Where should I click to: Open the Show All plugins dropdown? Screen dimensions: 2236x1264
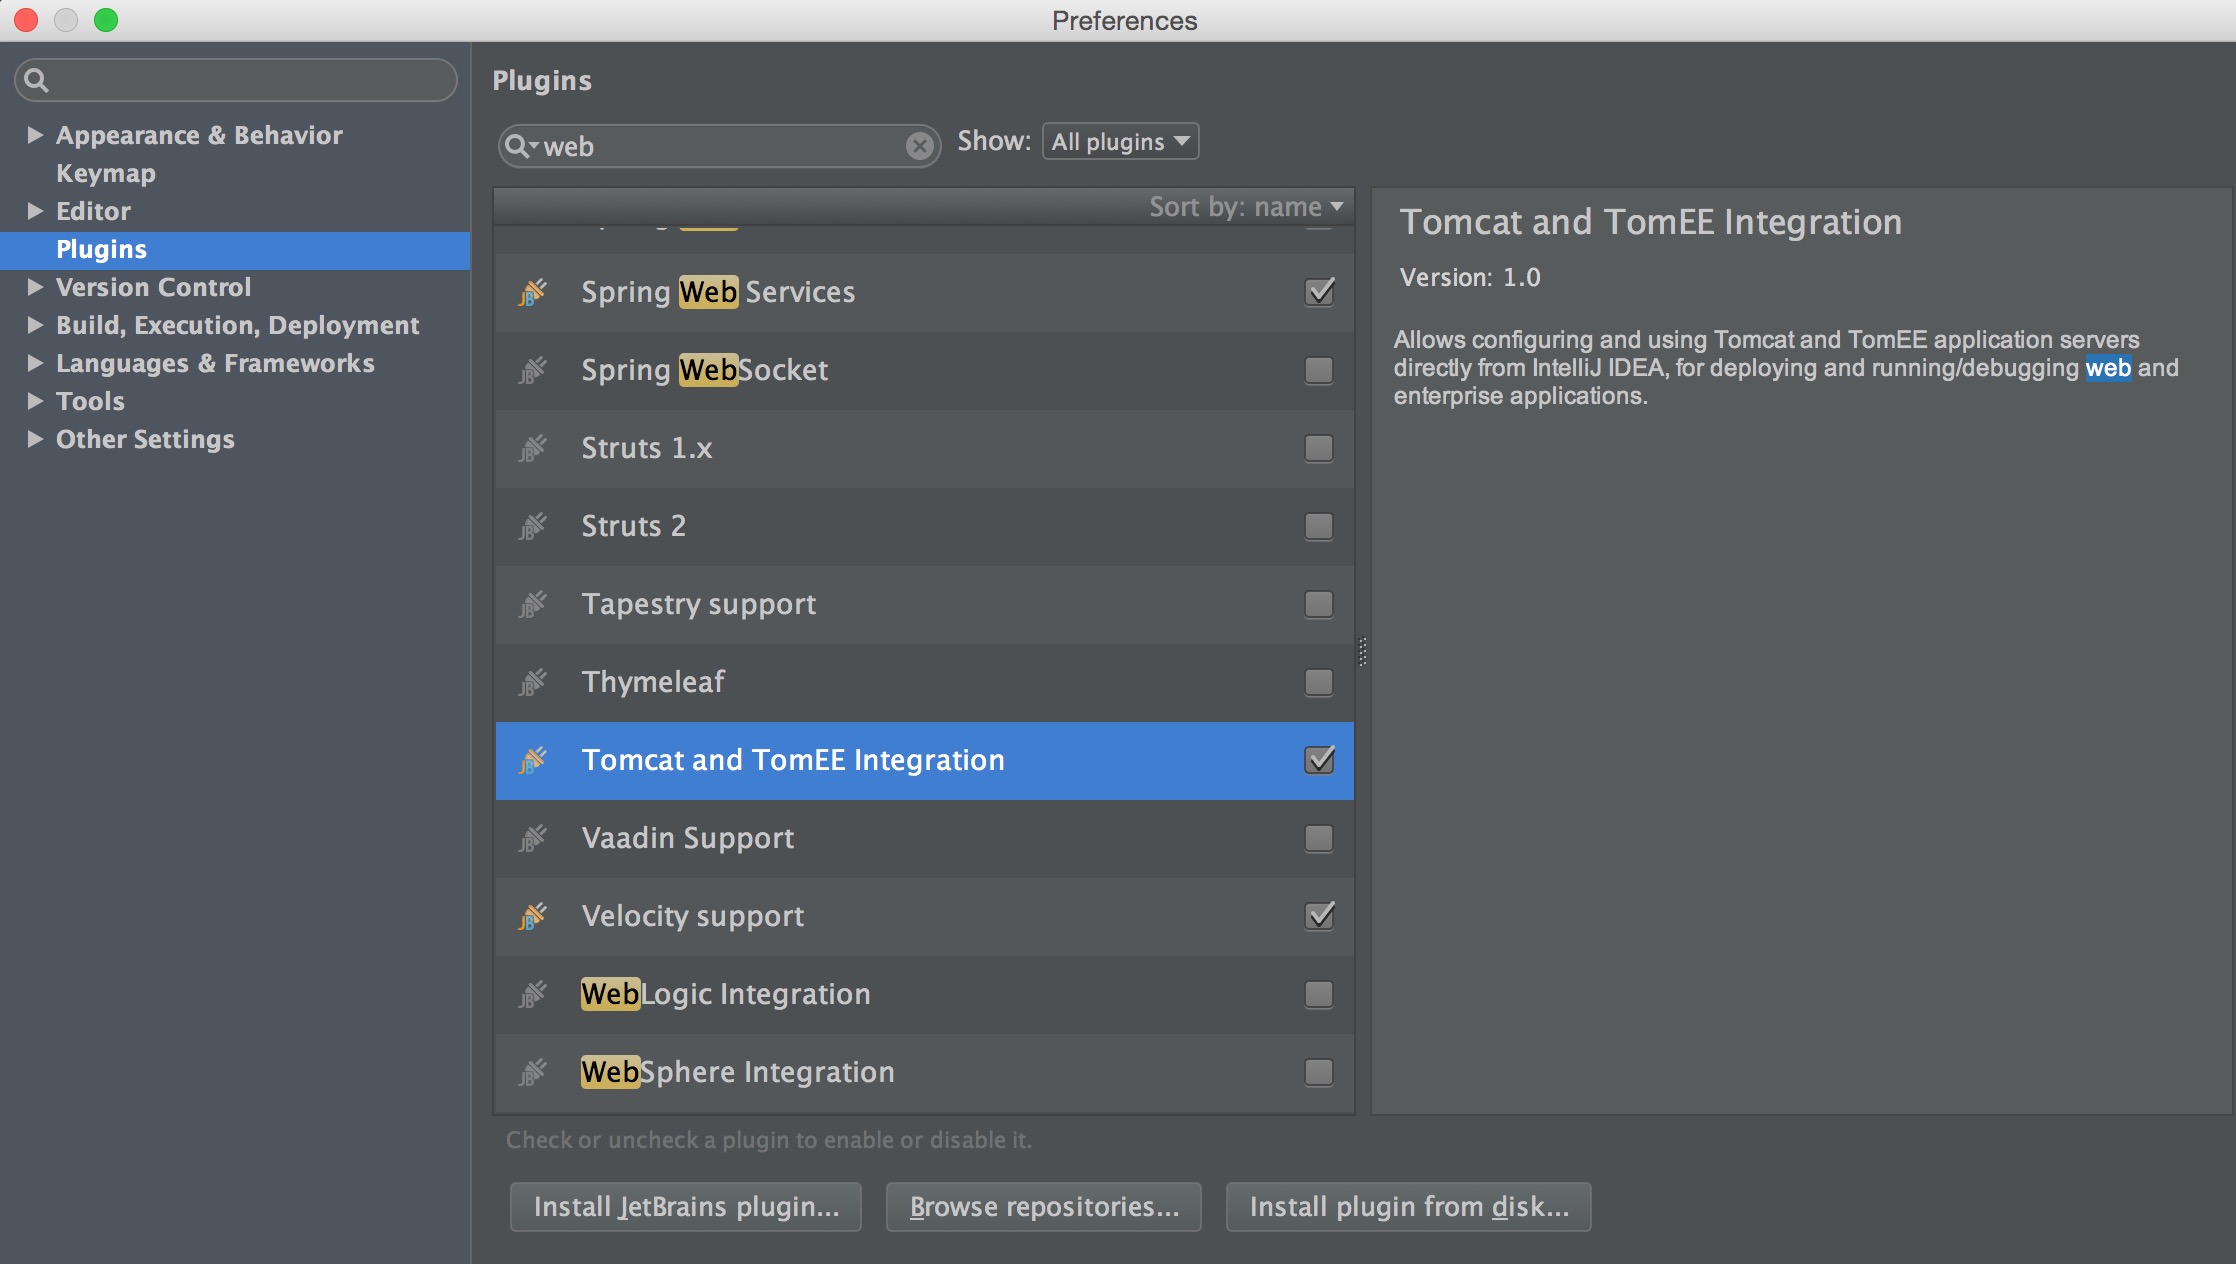tap(1120, 142)
